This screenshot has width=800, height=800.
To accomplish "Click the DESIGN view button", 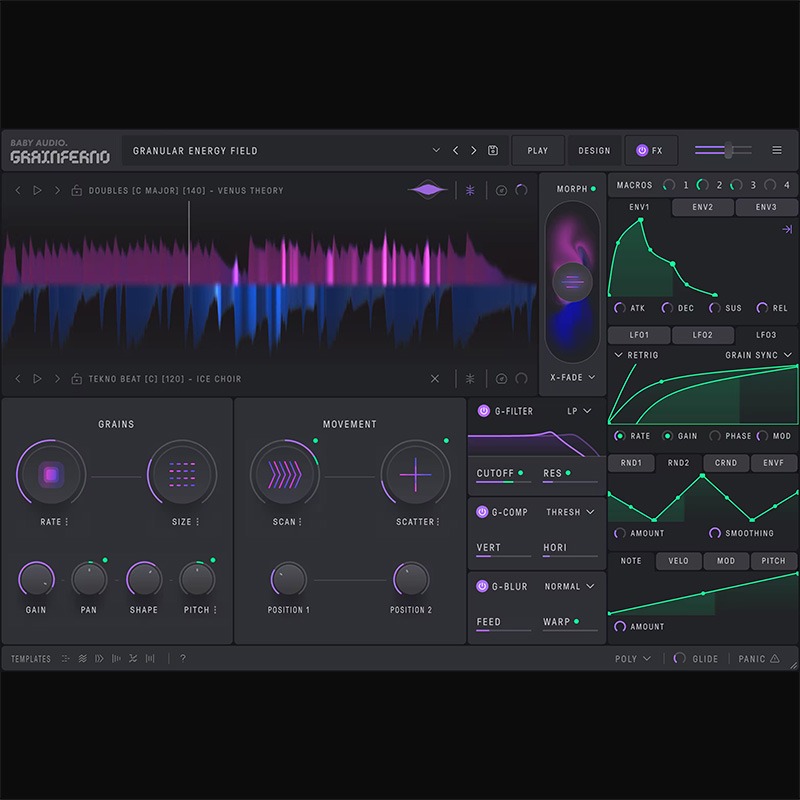I will [594, 151].
